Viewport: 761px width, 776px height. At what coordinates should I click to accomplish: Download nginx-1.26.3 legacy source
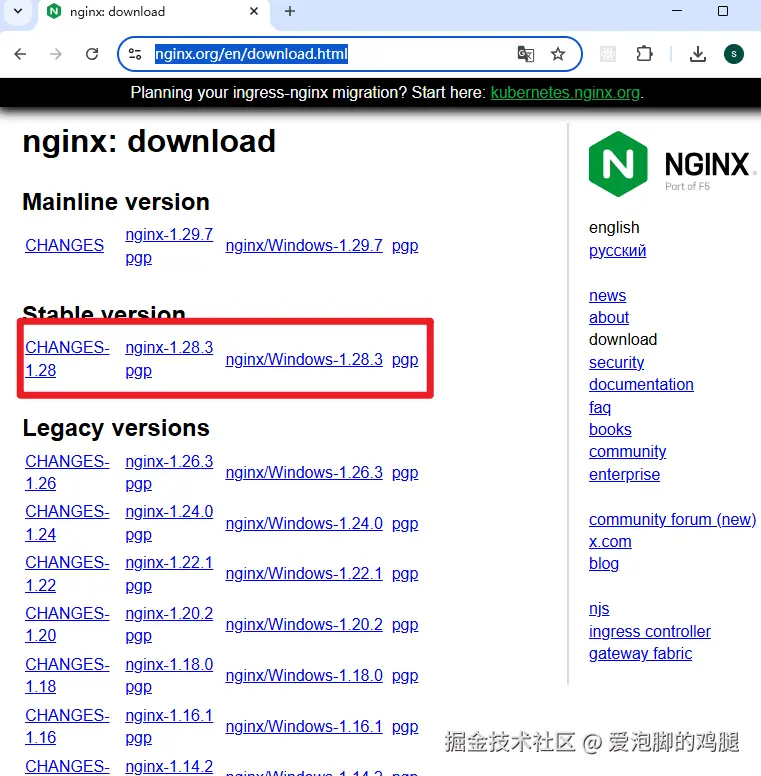click(x=169, y=461)
